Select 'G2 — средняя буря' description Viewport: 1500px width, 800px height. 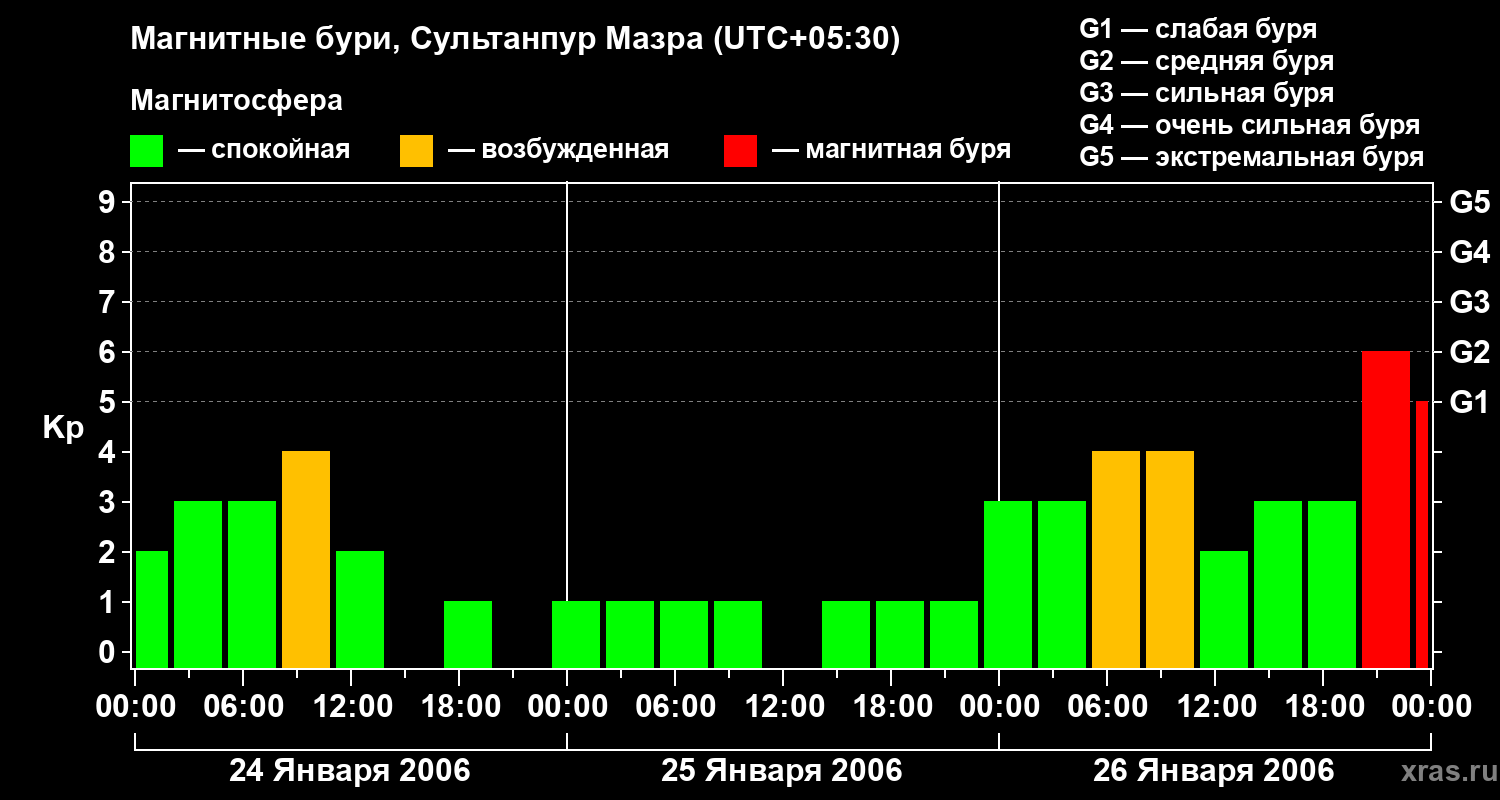click(x=1207, y=62)
